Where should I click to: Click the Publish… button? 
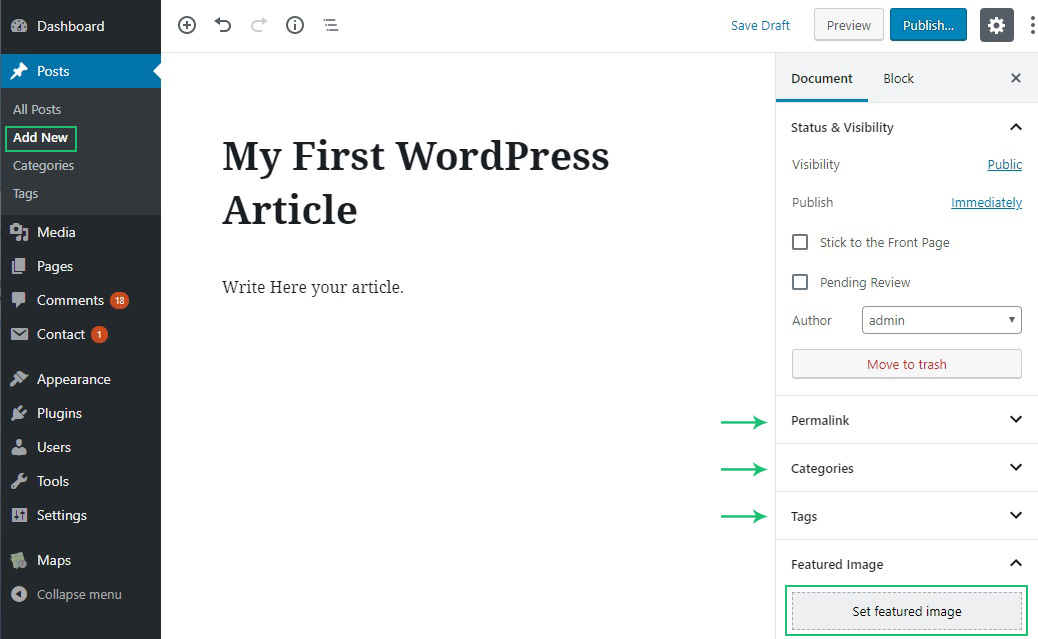pos(928,25)
